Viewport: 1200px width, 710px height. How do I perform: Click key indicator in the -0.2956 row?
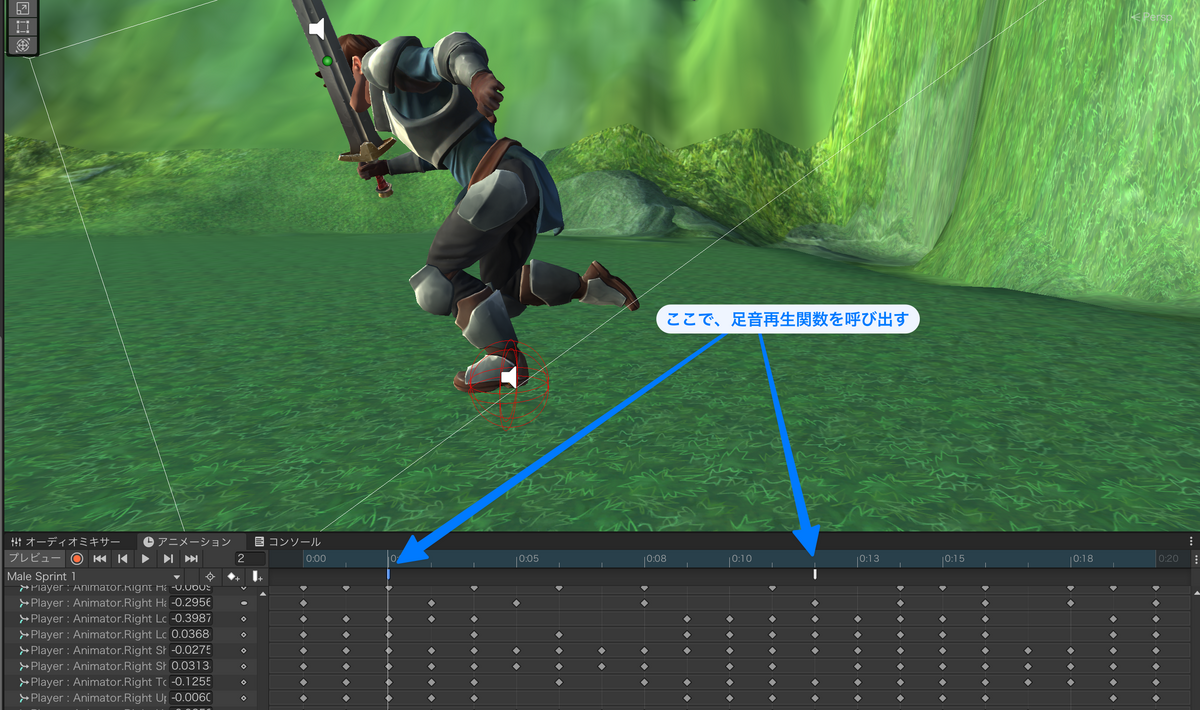click(244, 603)
